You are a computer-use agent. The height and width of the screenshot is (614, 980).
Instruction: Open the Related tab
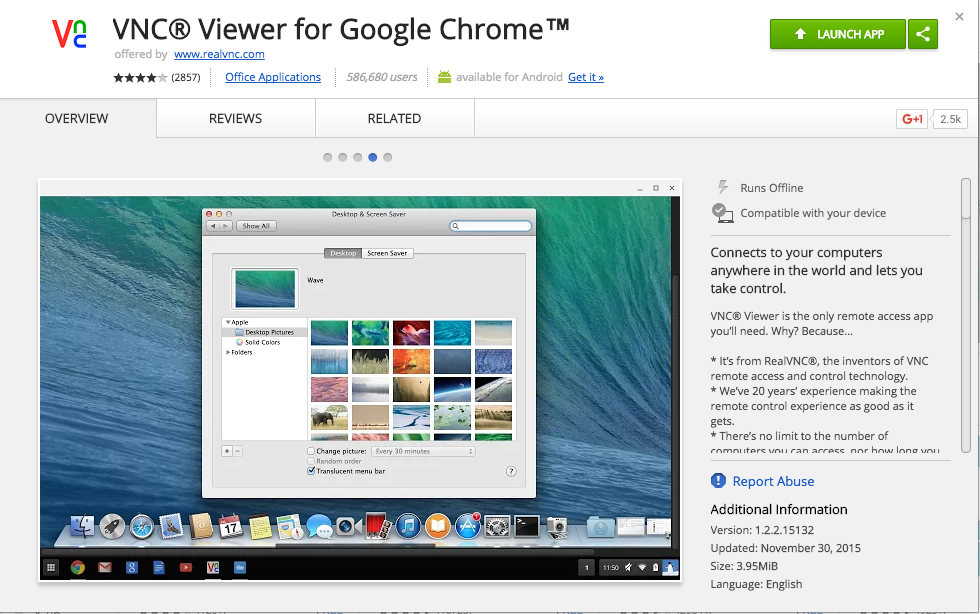pos(394,119)
